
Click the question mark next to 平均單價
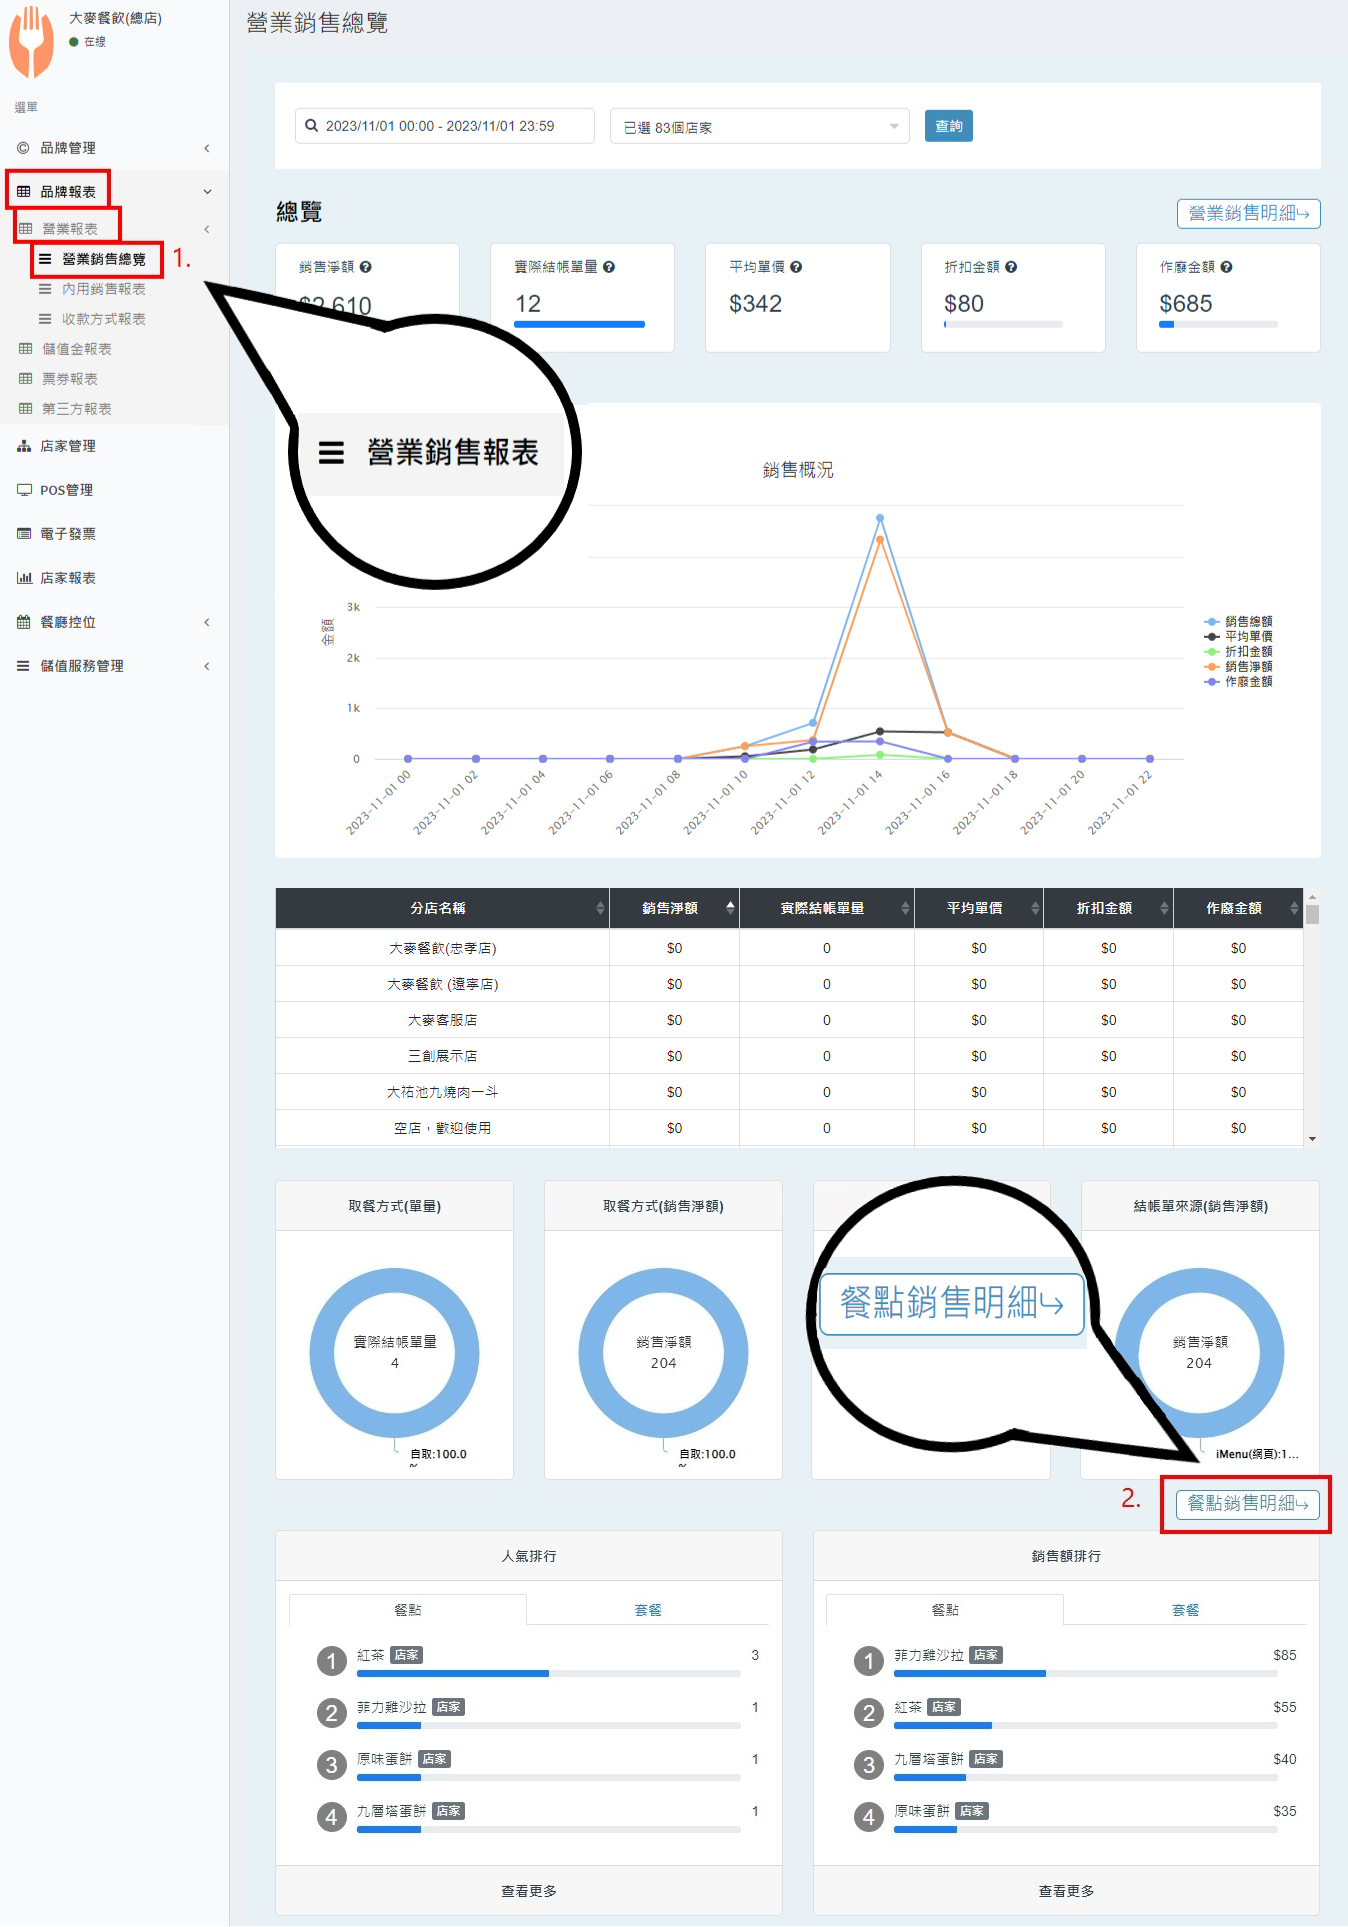(796, 267)
